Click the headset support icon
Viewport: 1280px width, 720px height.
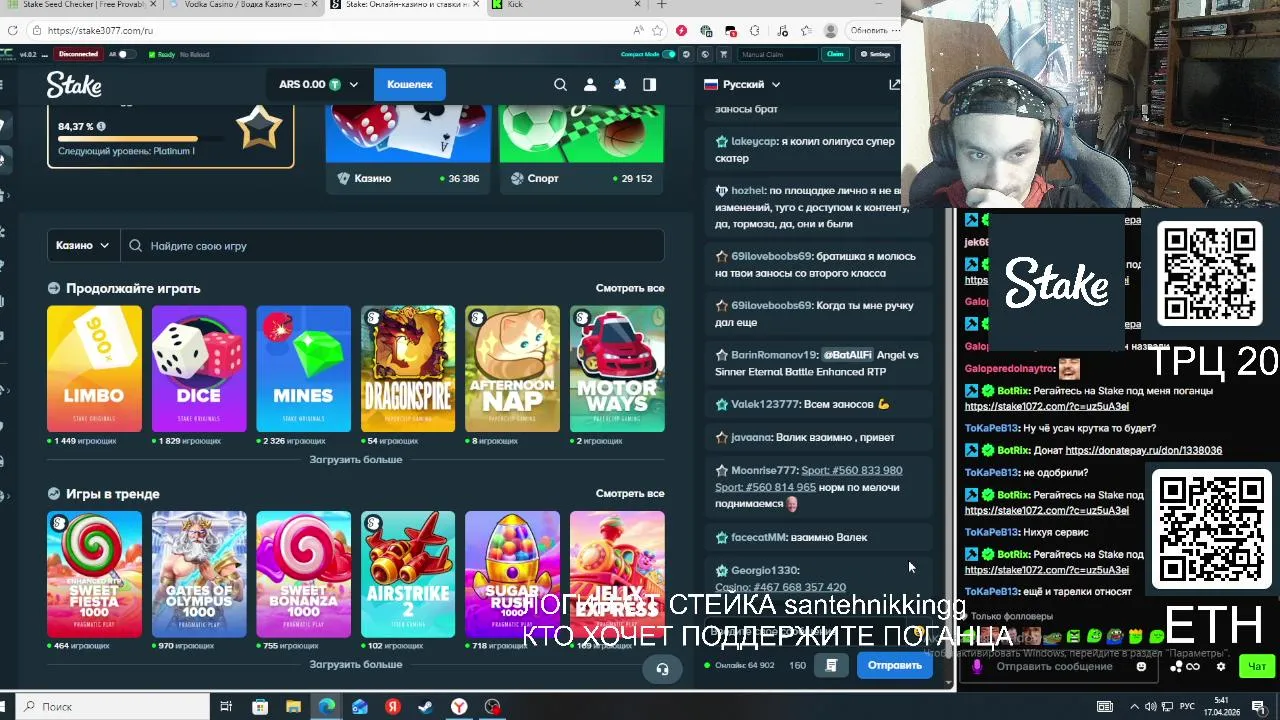coord(662,669)
